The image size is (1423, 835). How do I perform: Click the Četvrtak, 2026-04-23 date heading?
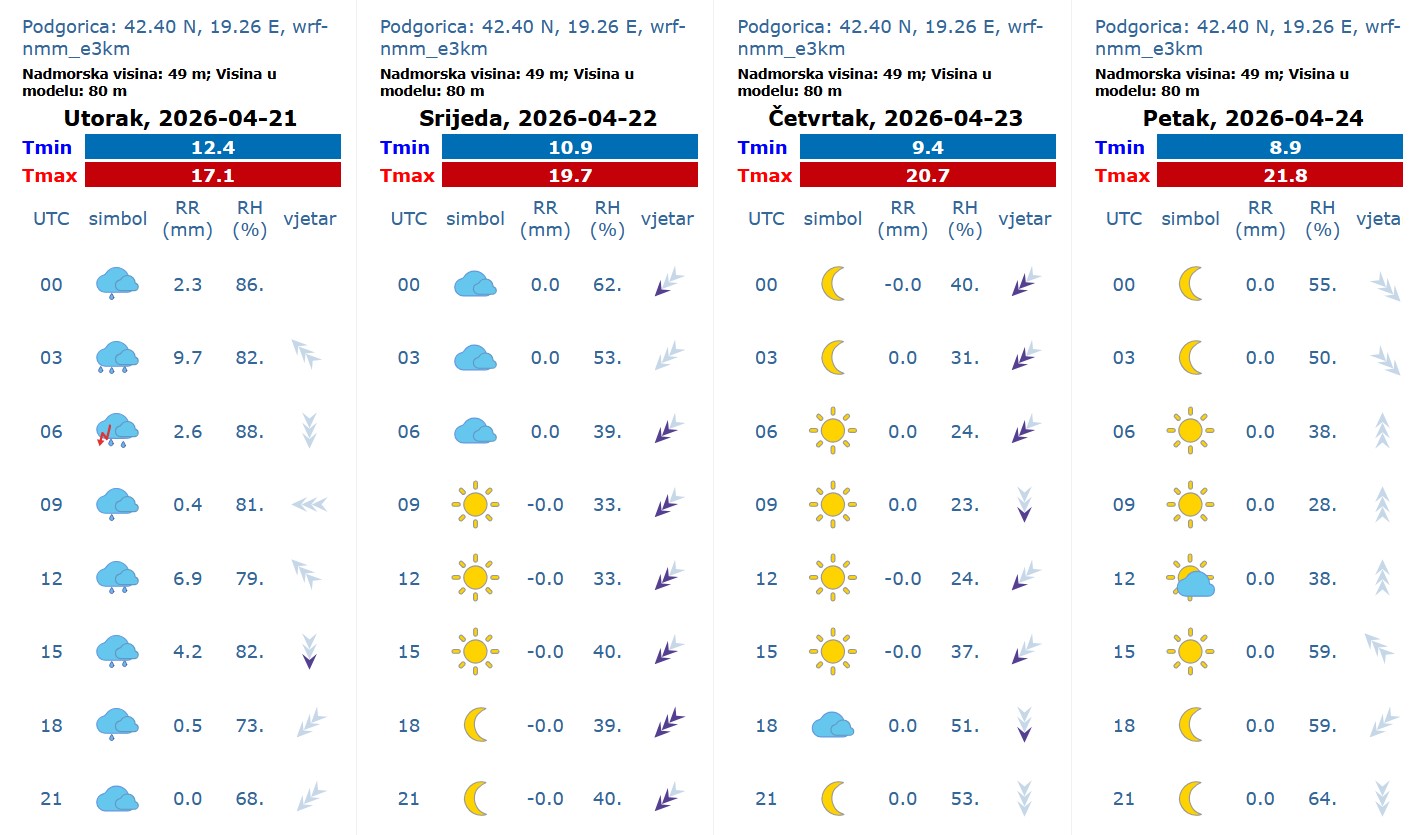895,118
